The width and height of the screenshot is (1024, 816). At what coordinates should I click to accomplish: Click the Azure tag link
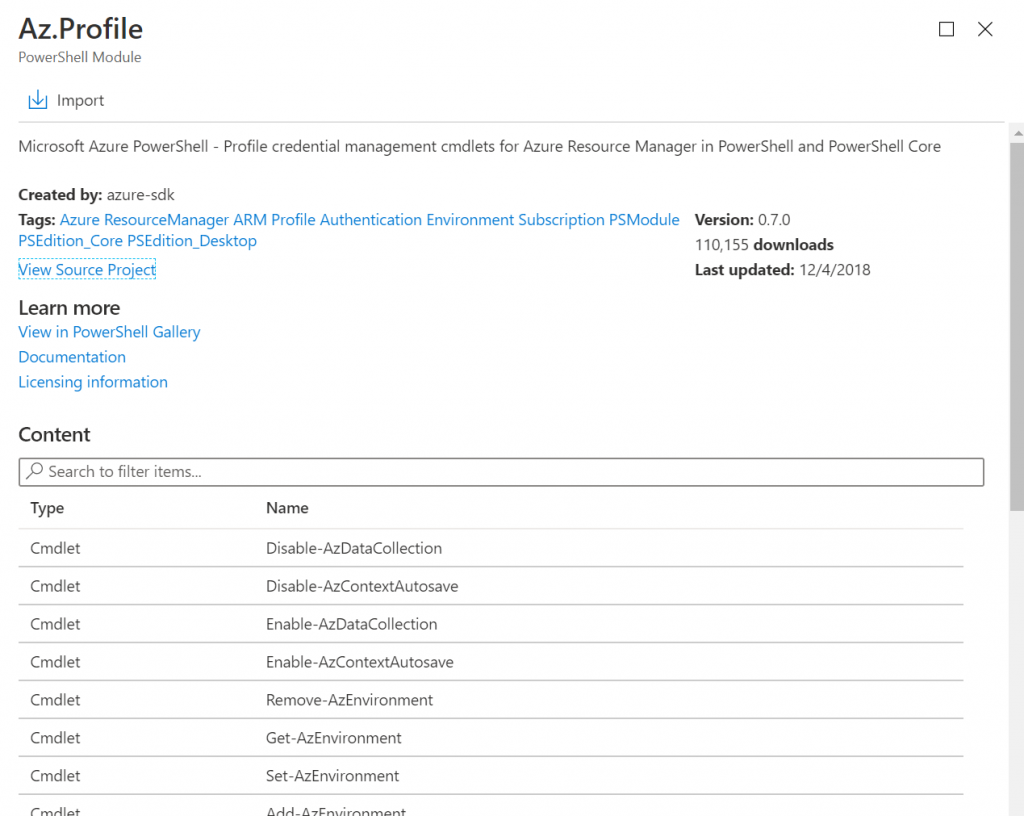click(80, 220)
